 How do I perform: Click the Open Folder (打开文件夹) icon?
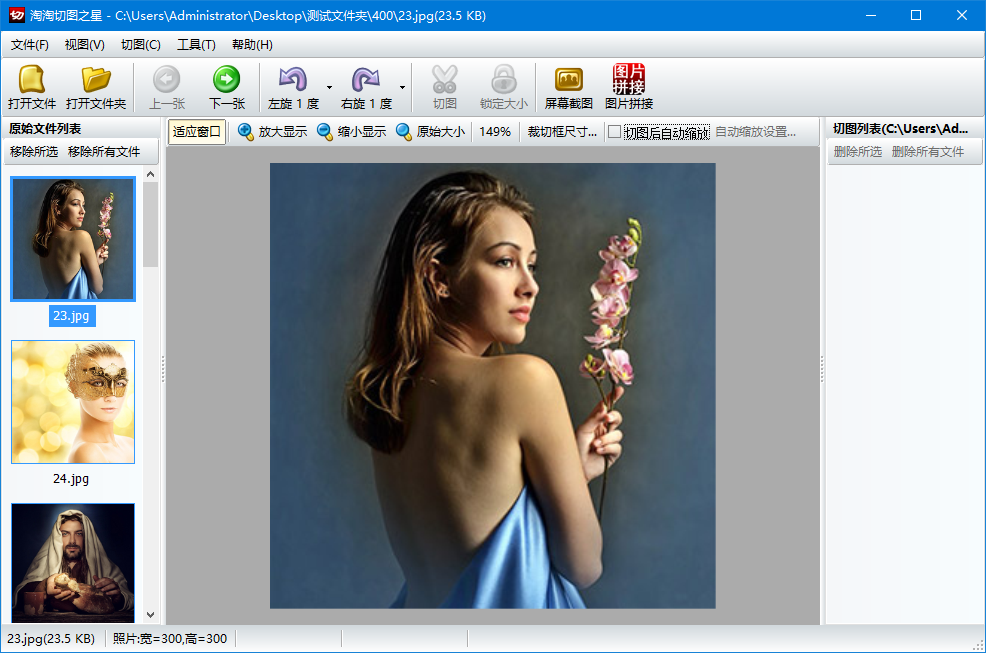tap(96, 80)
